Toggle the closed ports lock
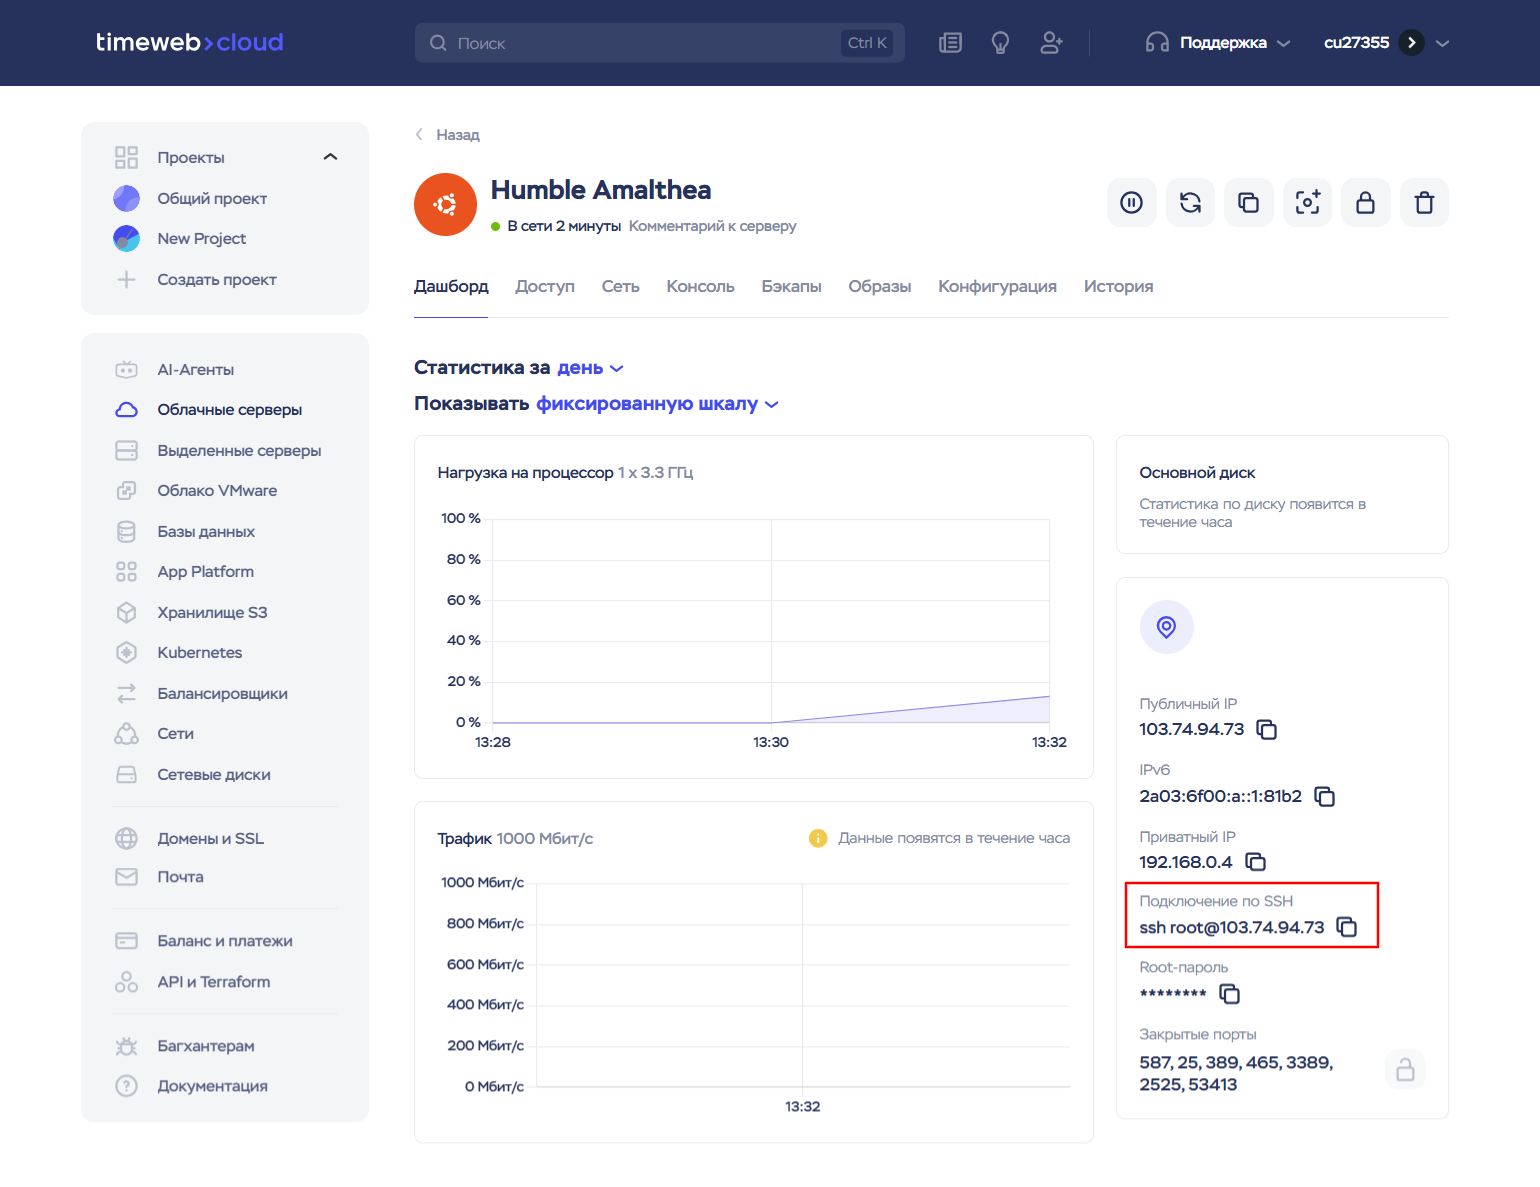Screen dimensions: 1540x1187 coord(1405,1070)
